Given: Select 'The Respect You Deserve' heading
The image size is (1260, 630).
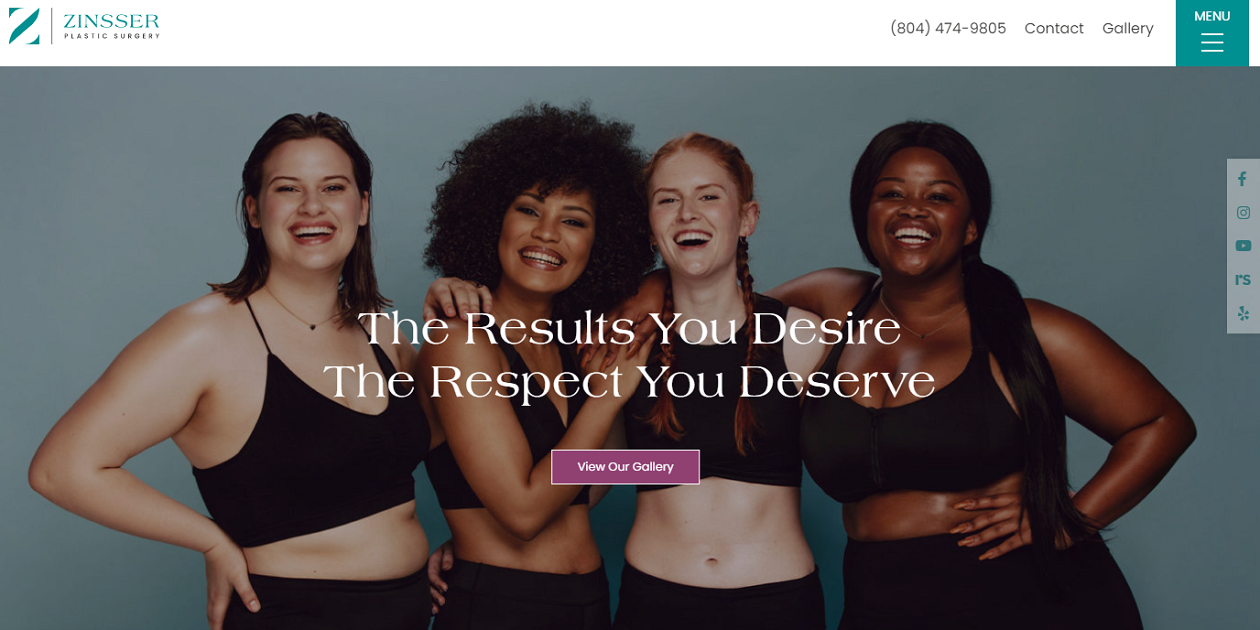Looking at the screenshot, I should (x=629, y=382).
